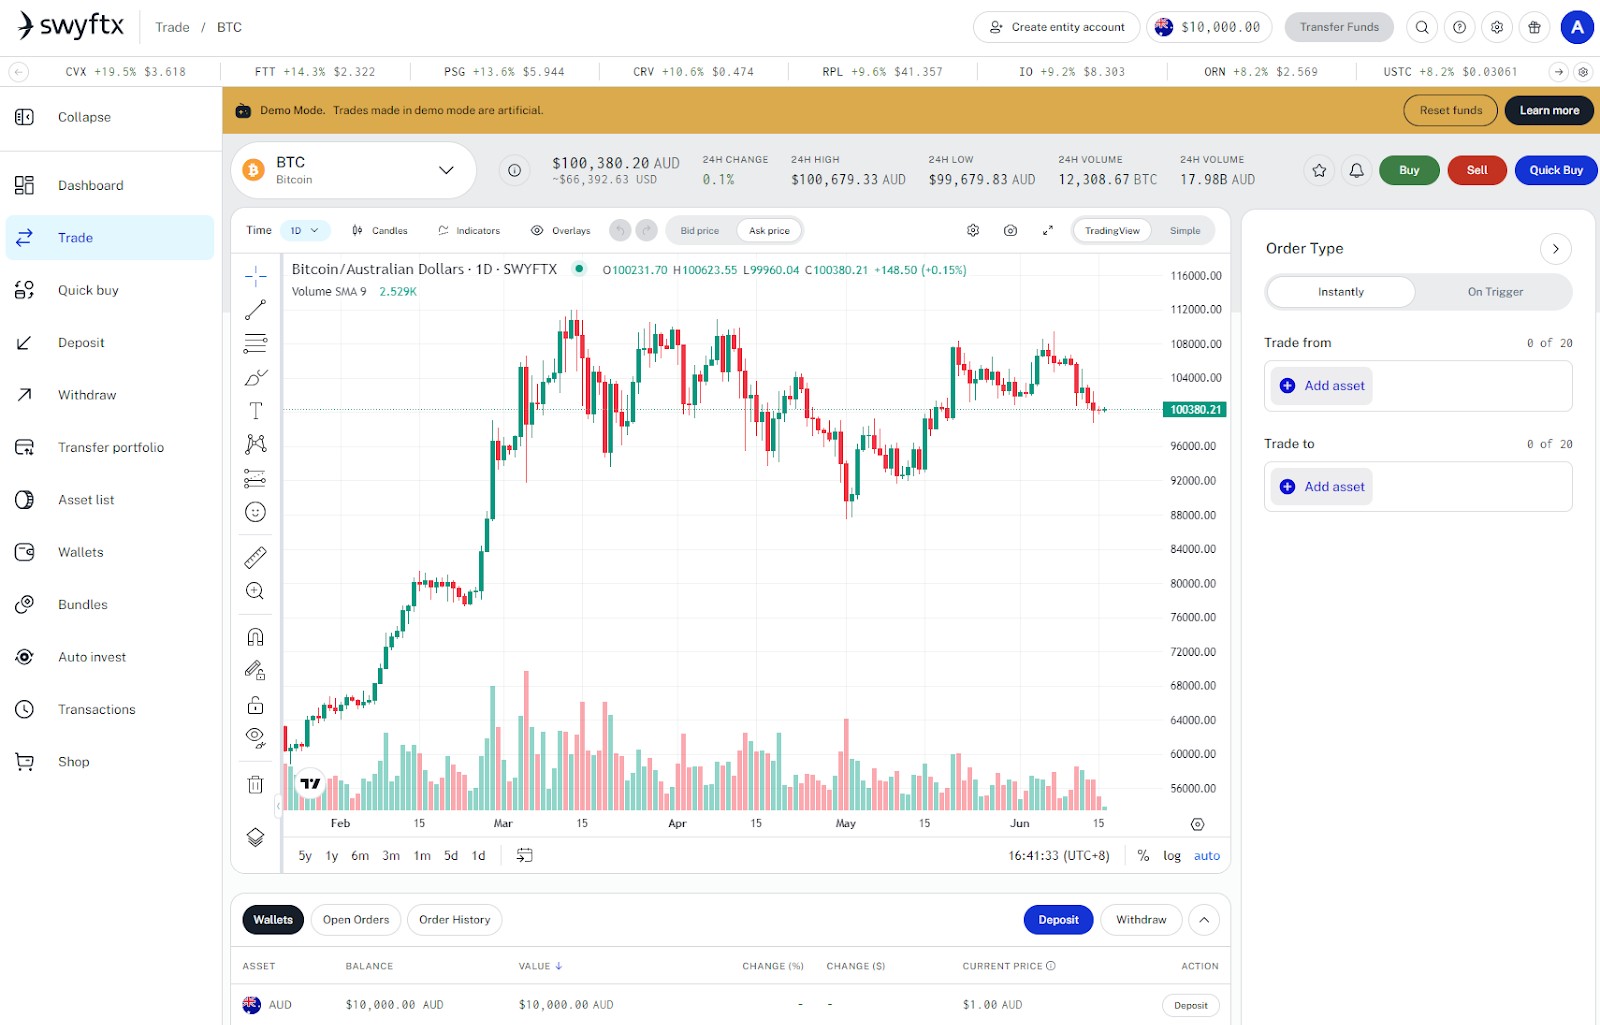
Task: Switch chart view to Simple
Action: [x=1185, y=231]
